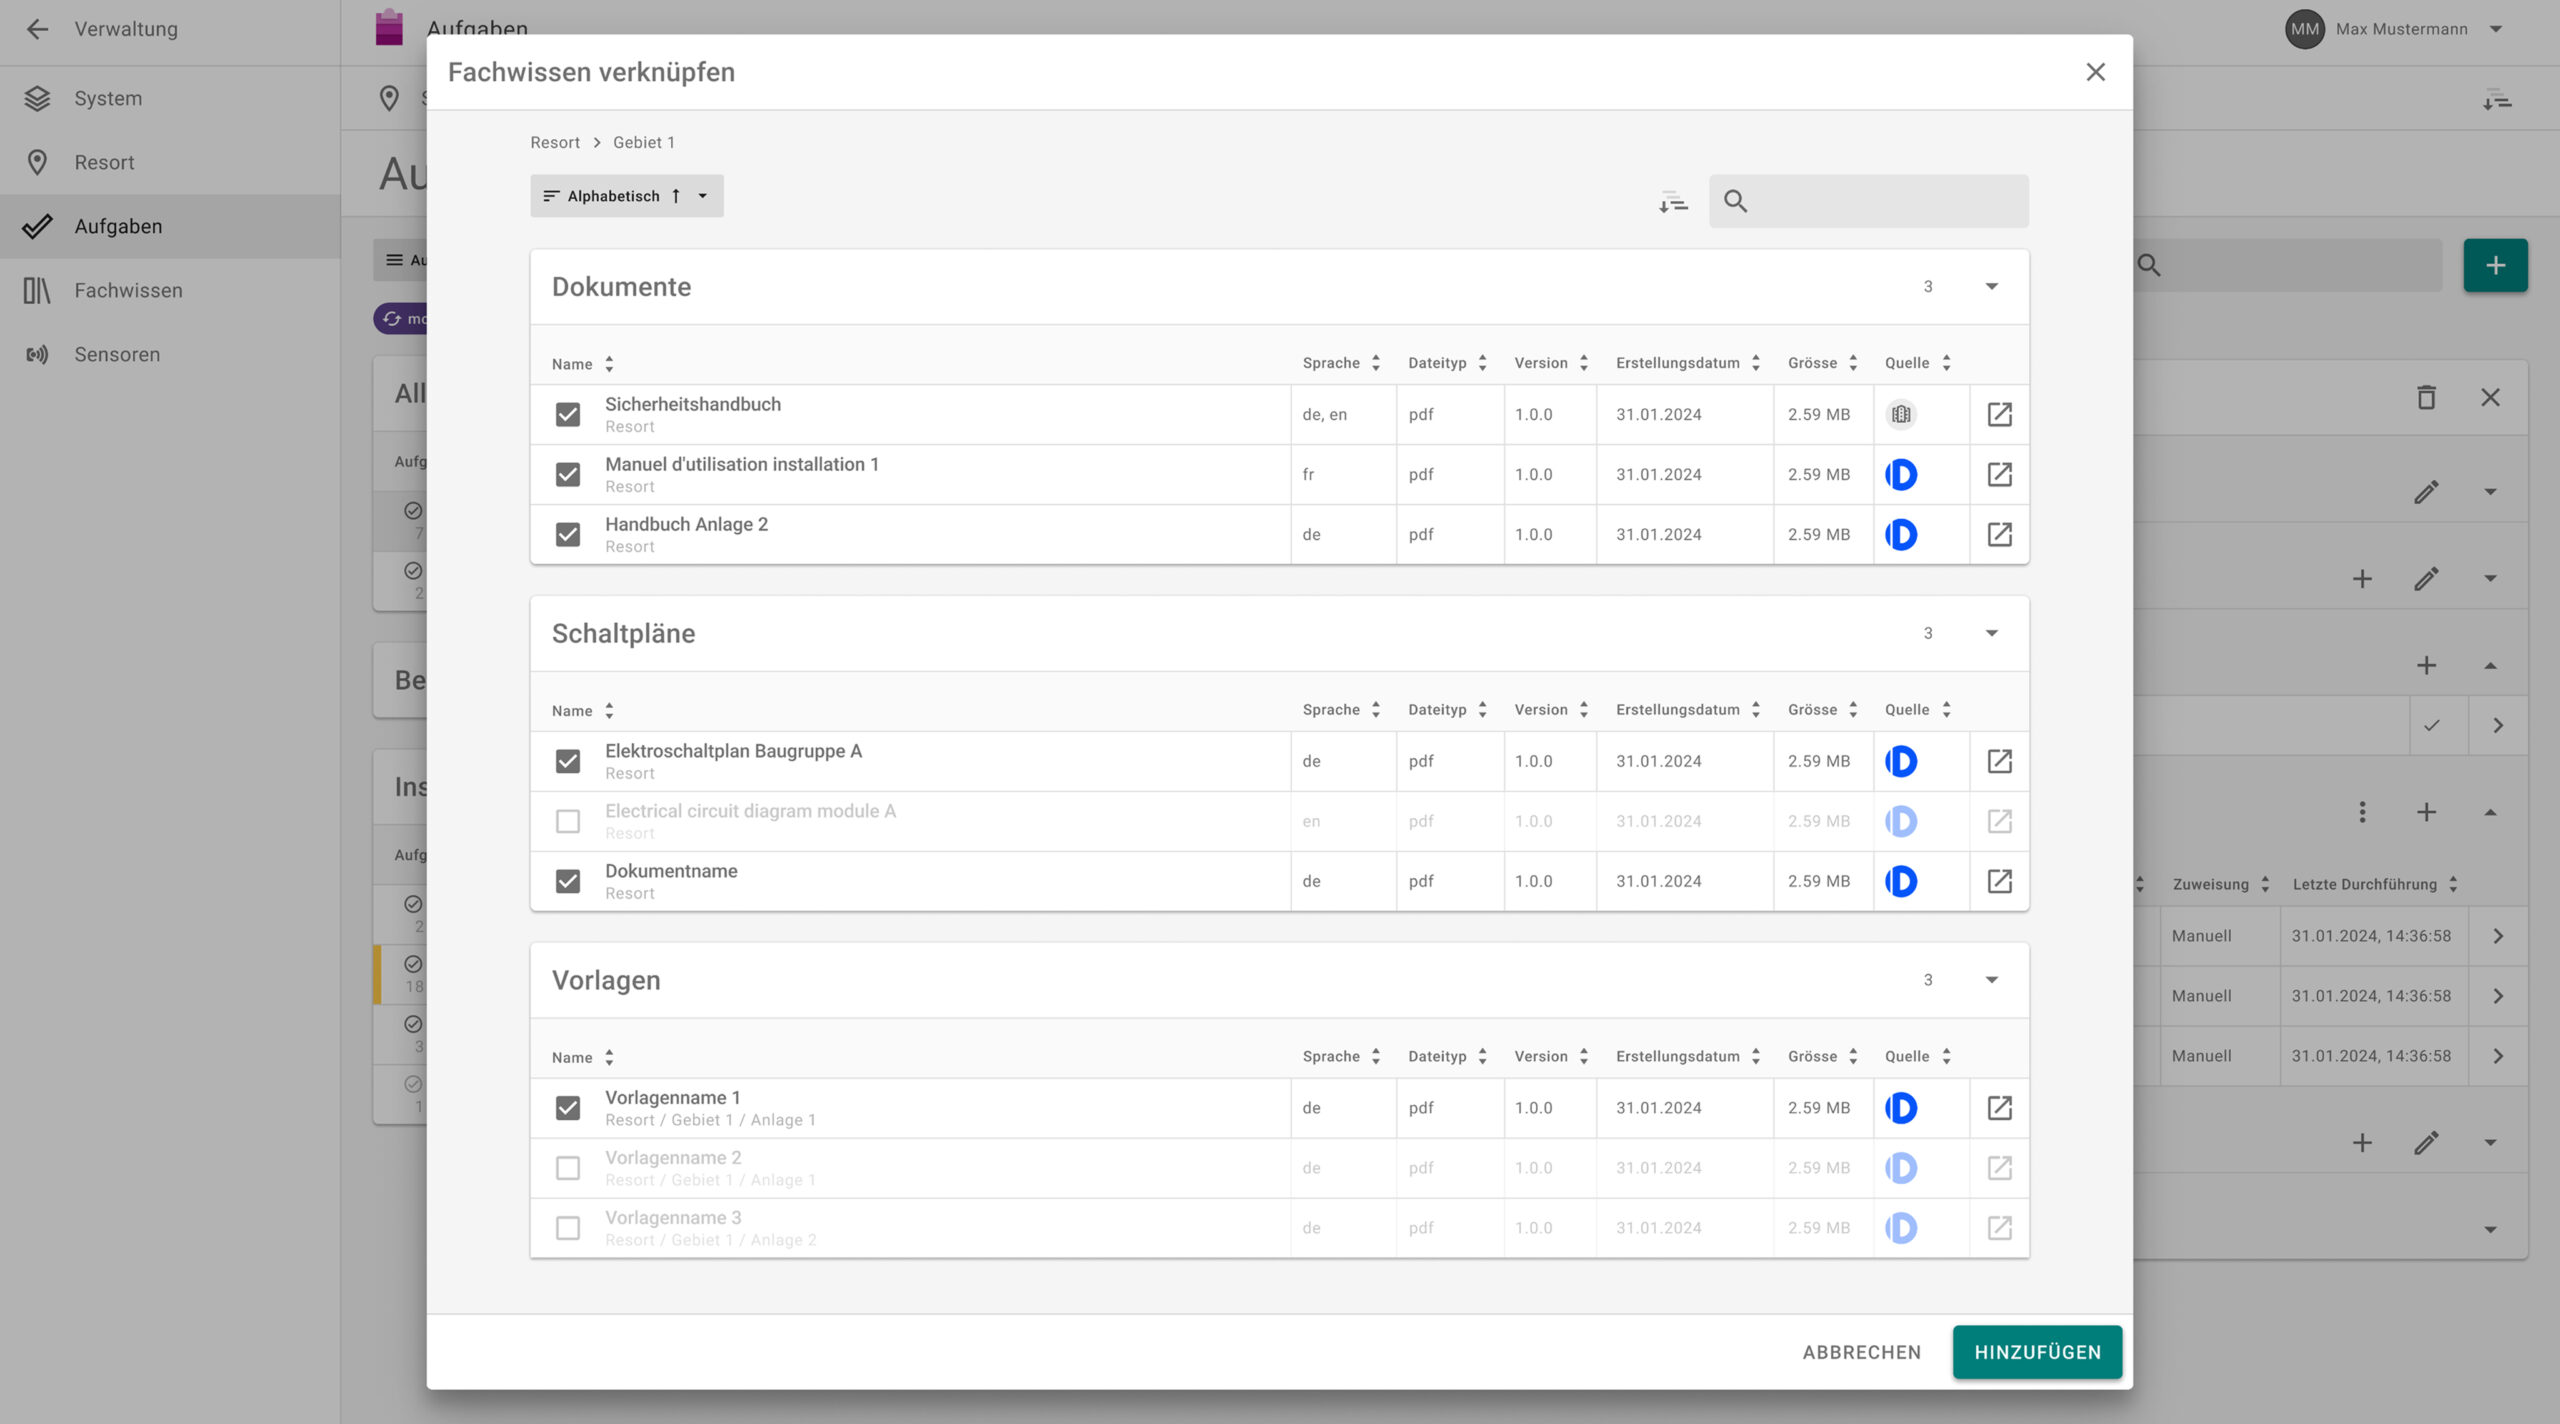Click the search magnifier icon in dialog
Image resolution: width=2560 pixels, height=1424 pixels.
[x=1735, y=202]
